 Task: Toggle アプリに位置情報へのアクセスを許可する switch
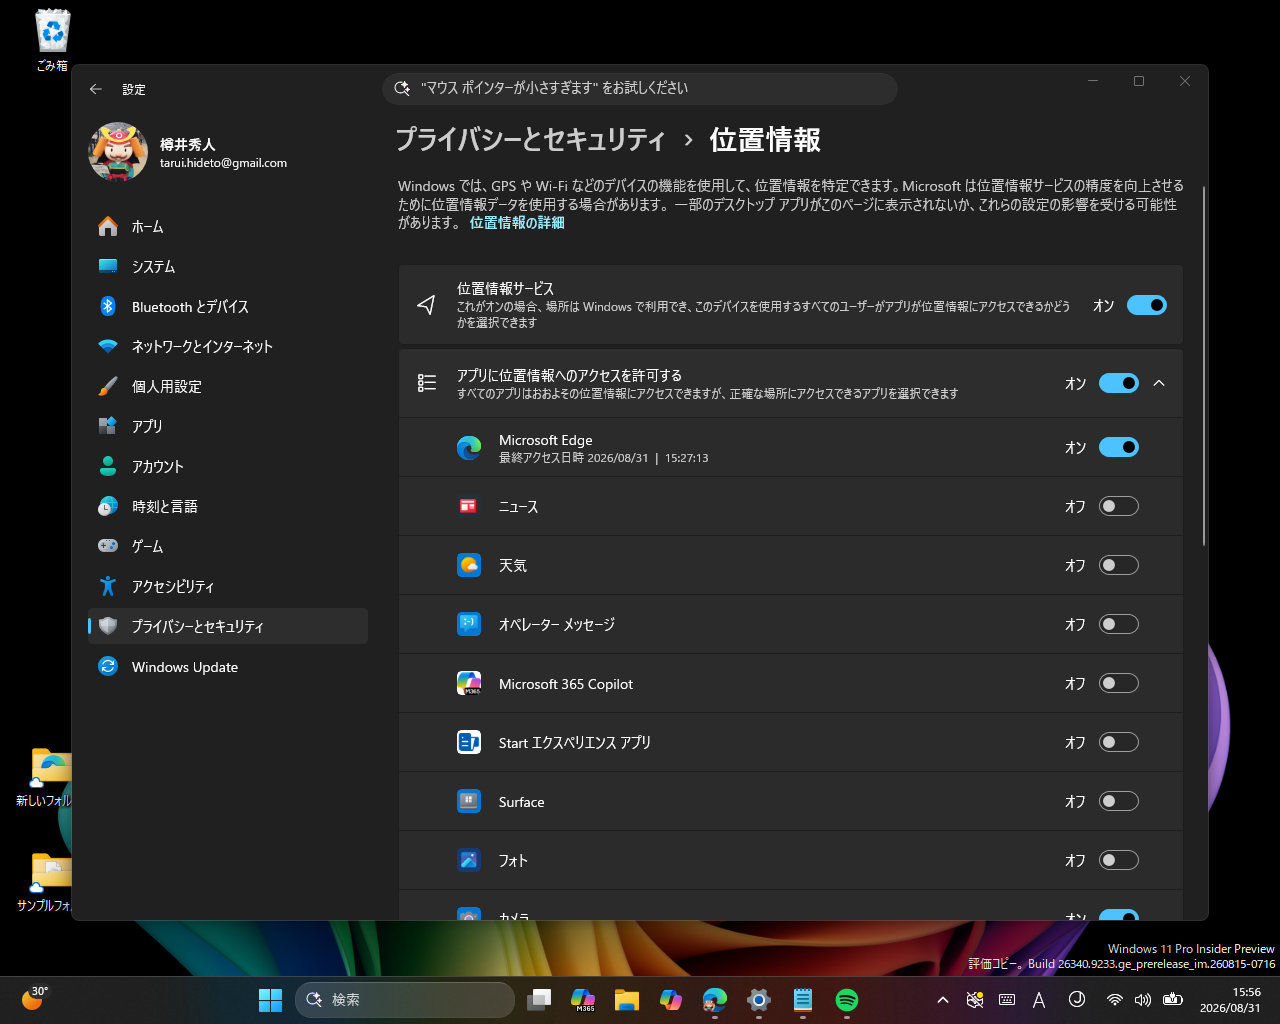point(1119,383)
